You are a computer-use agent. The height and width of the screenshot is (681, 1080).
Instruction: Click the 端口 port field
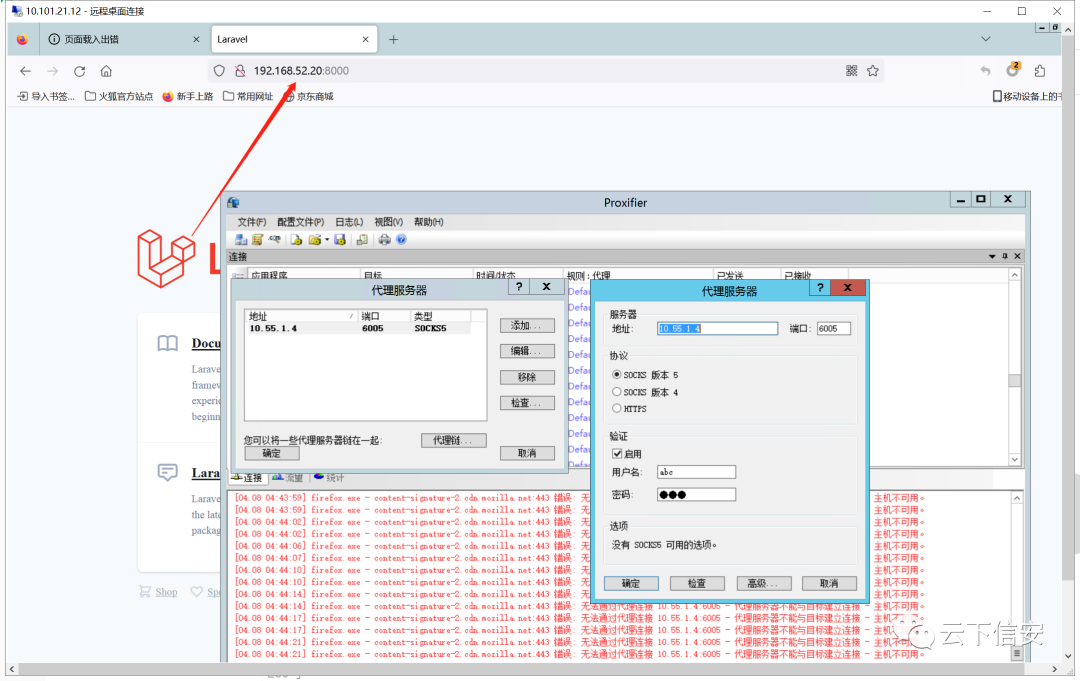point(833,328)
